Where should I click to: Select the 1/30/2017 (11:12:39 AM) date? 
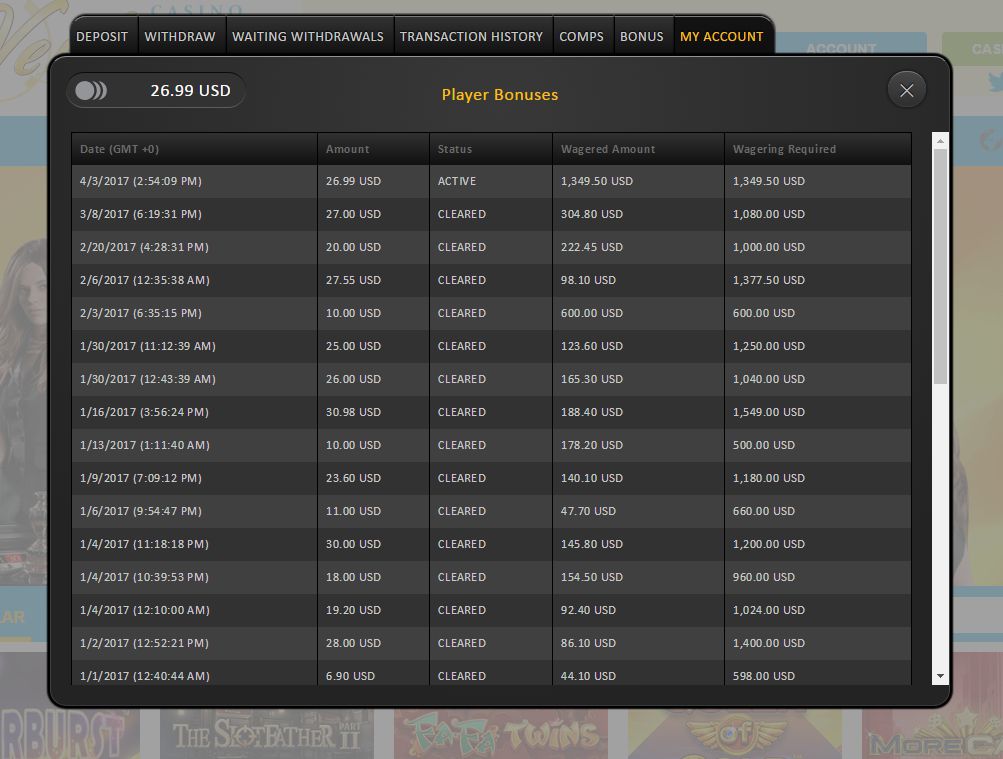(x=148, y=346)
